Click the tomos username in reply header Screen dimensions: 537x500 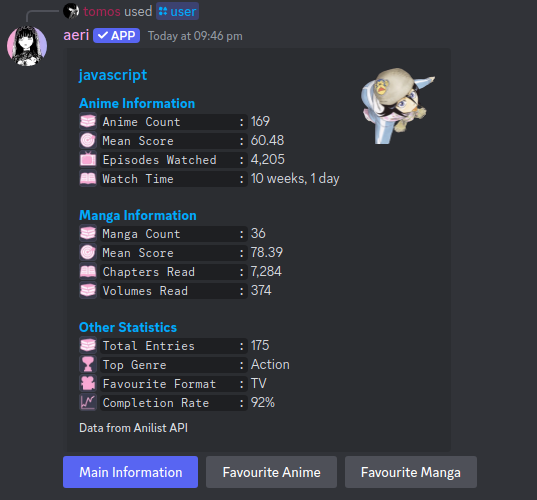coord(102,11)
